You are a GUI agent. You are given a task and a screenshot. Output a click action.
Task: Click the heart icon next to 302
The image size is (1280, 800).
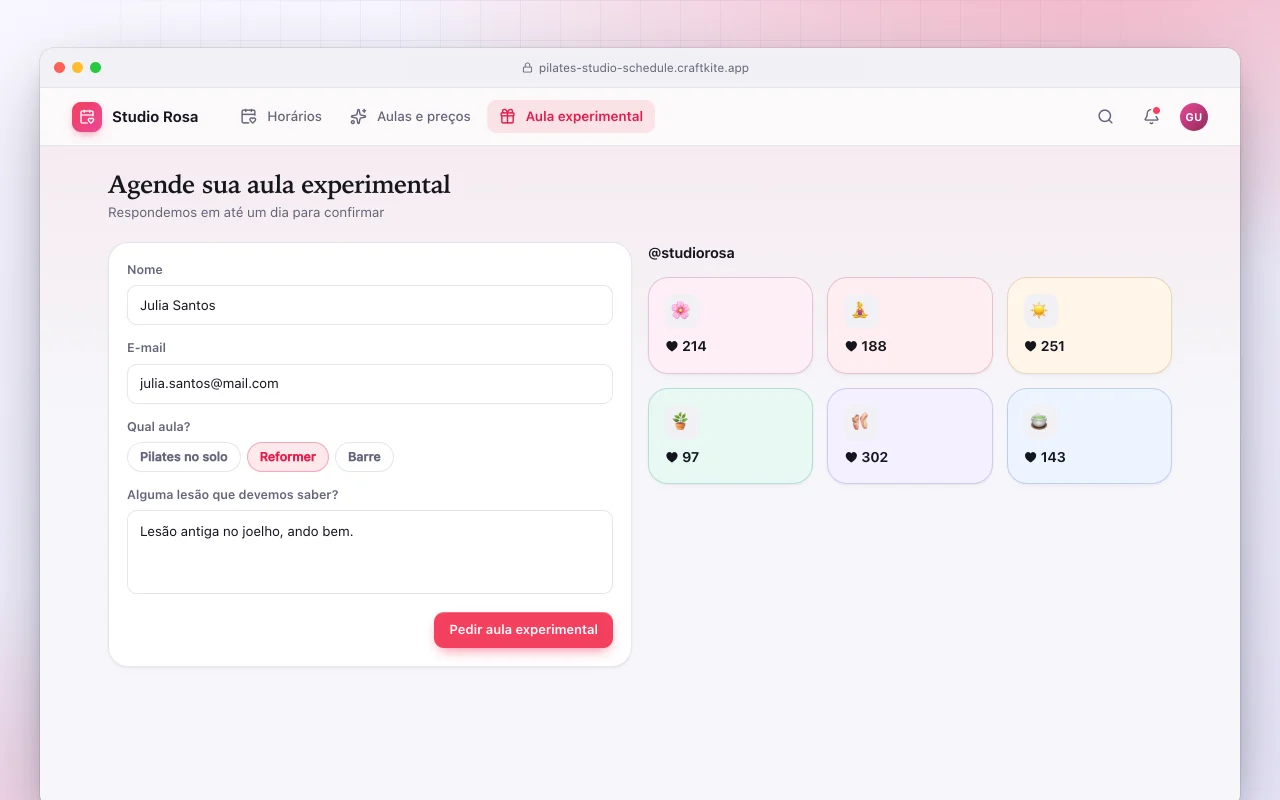pos(851,457)
